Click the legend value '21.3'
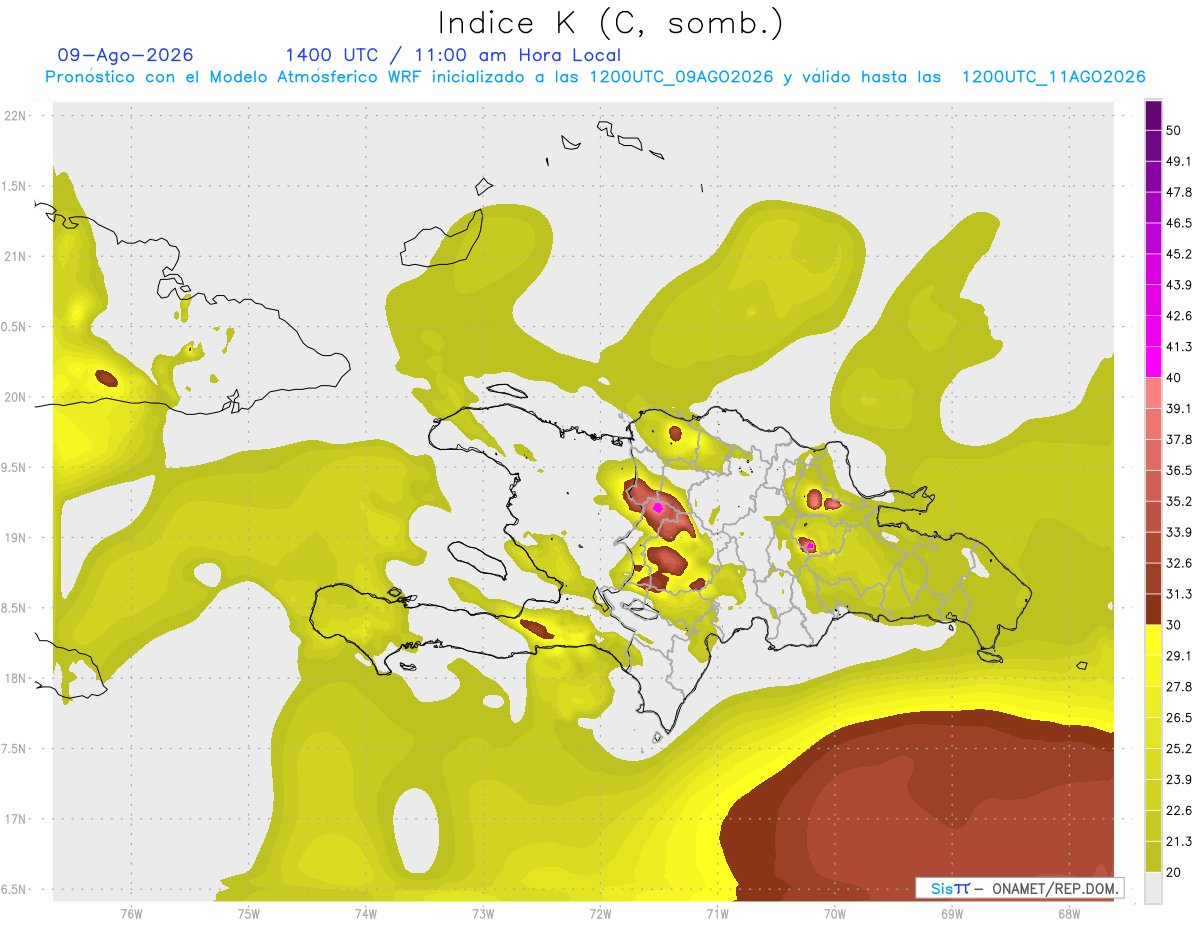Viewport: 1200px width, 927px height. 1179,841
